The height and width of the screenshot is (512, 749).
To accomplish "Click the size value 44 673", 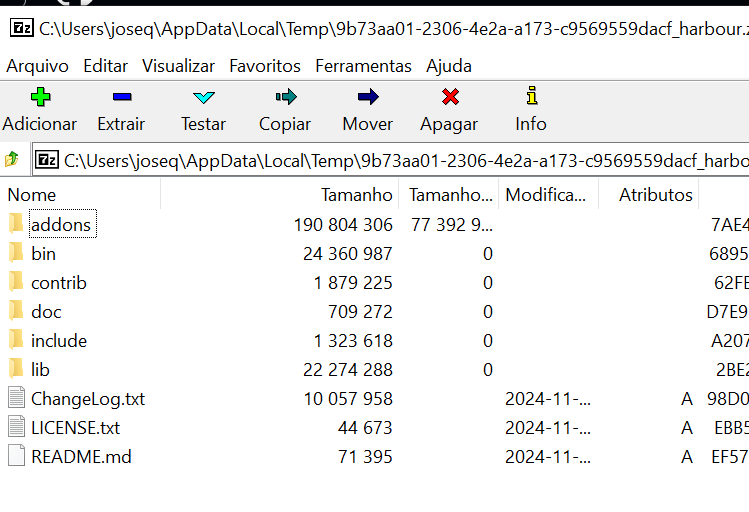I will coord(365,428).
